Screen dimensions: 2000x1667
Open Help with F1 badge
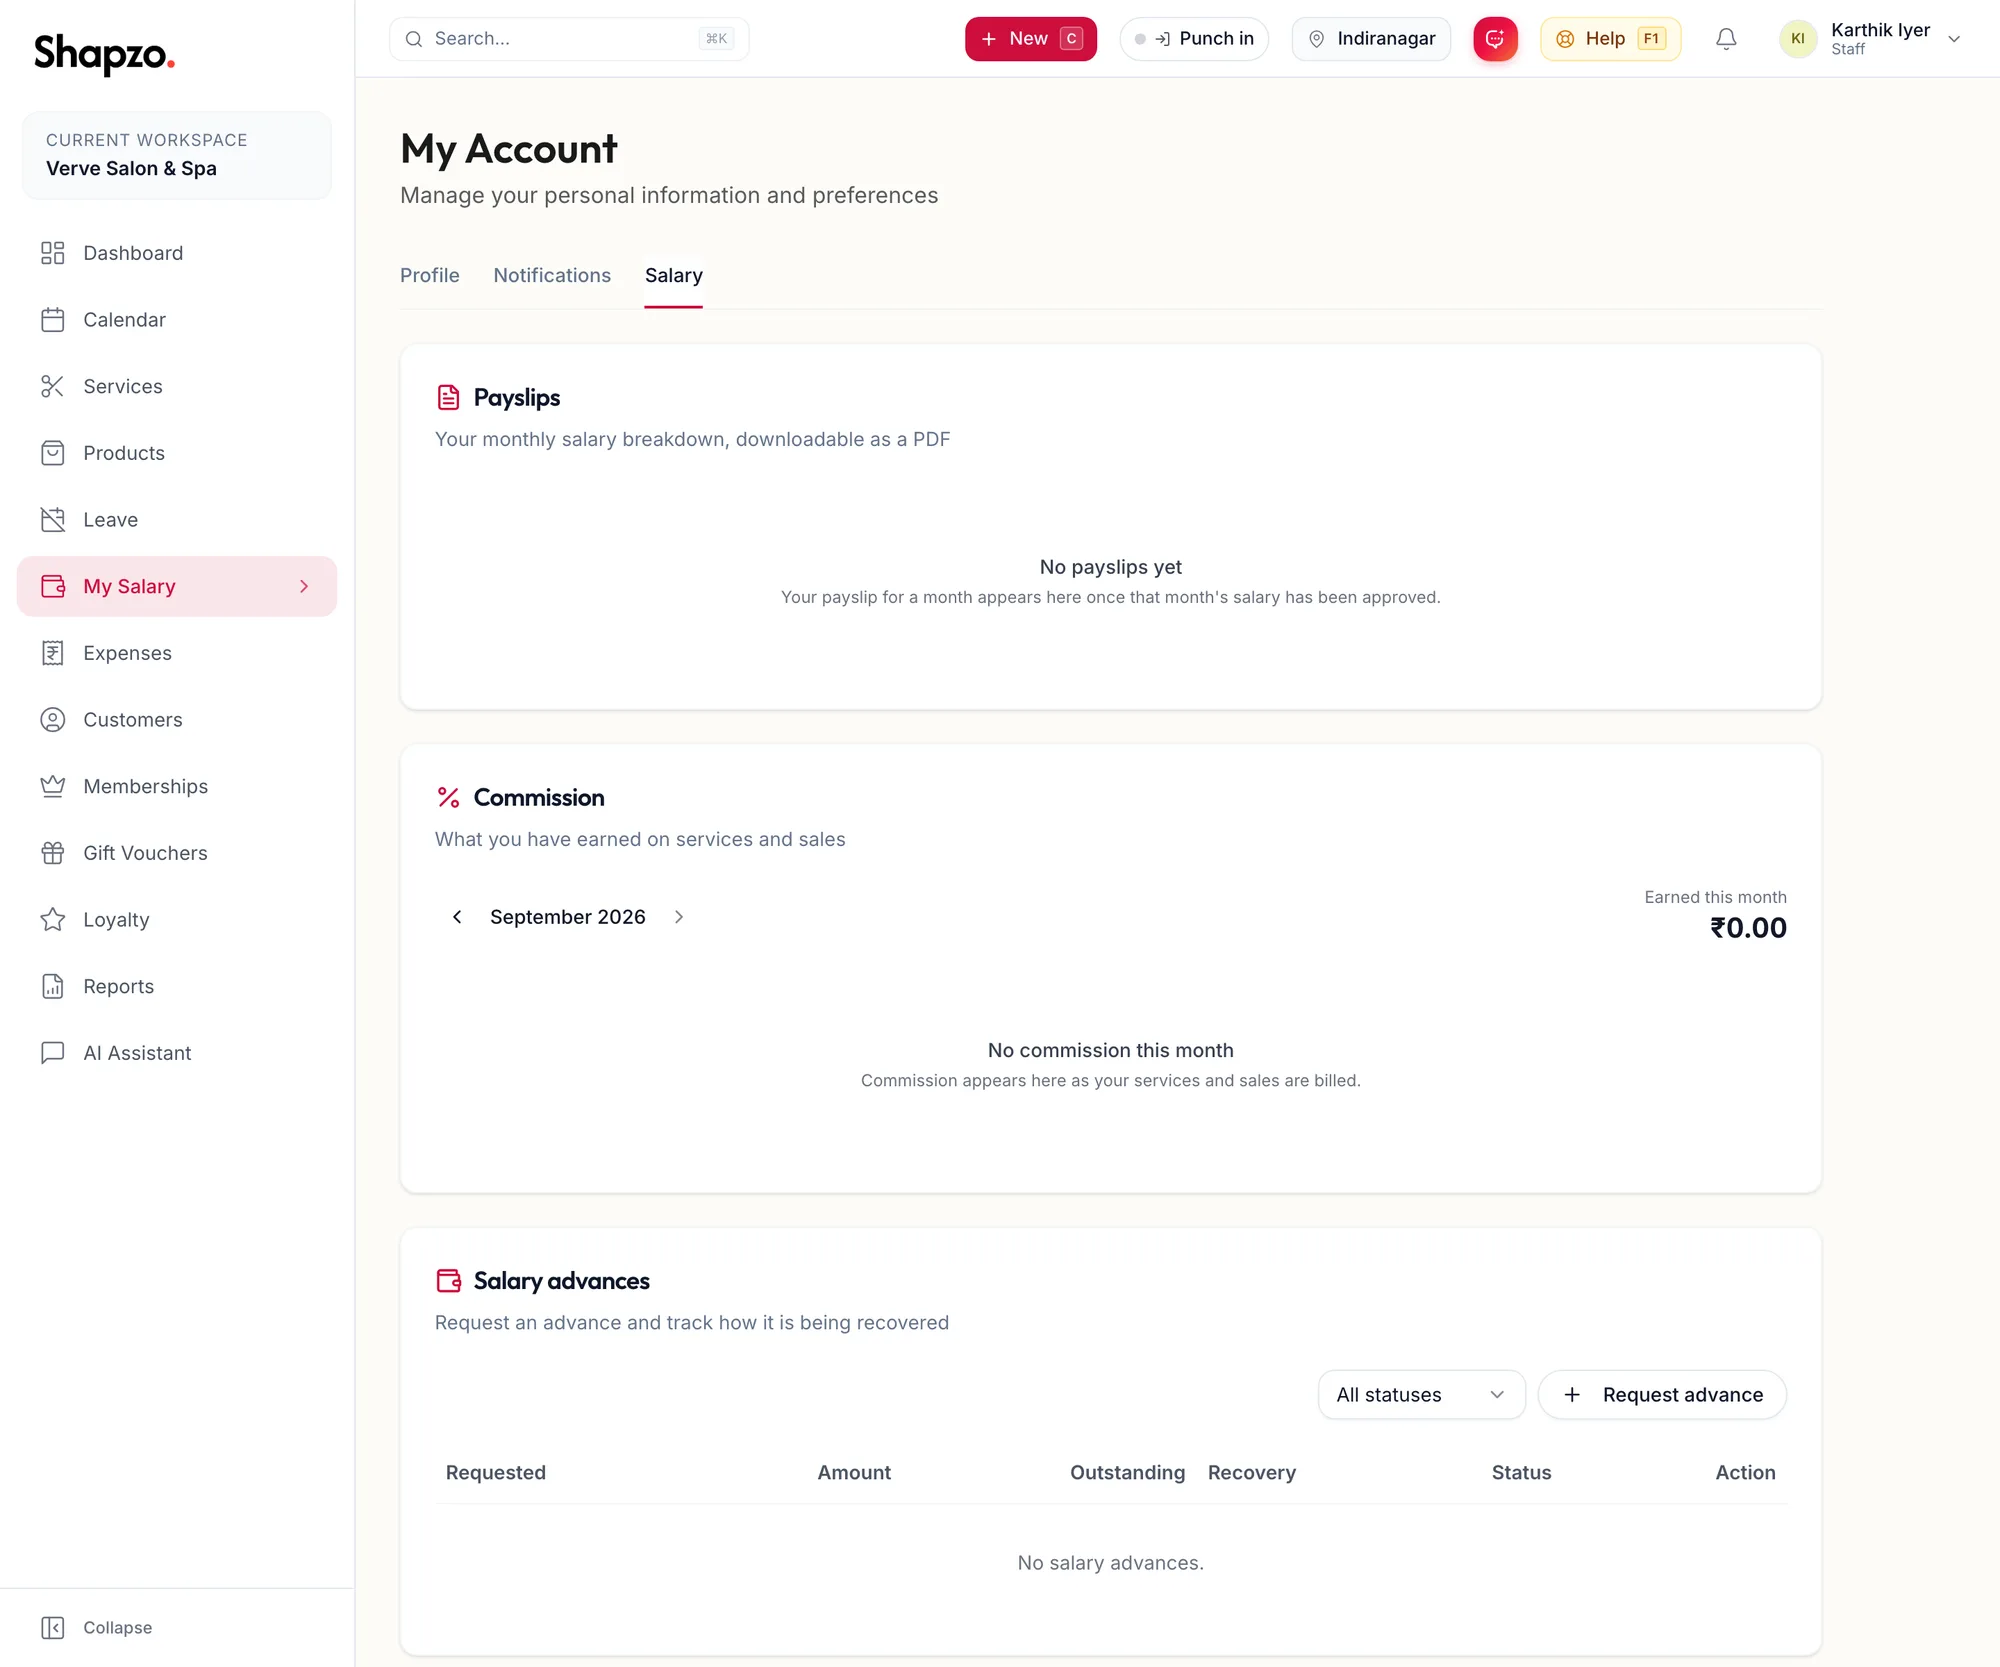(1610, 39)
